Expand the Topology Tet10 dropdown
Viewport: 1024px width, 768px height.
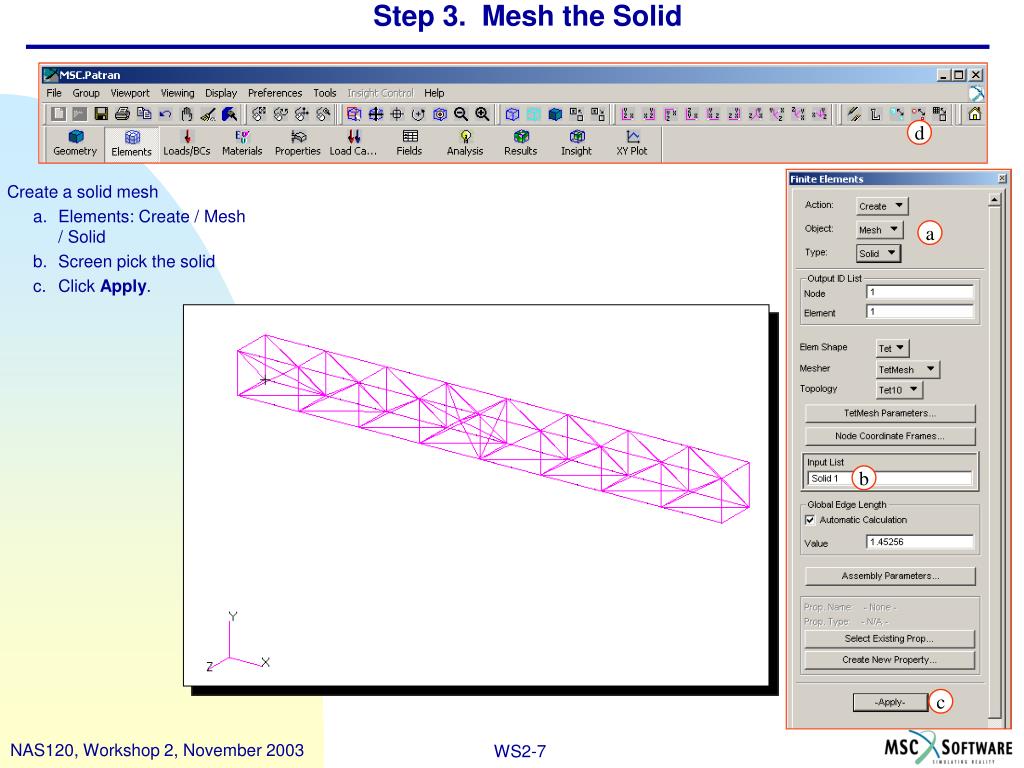(899, 390)
